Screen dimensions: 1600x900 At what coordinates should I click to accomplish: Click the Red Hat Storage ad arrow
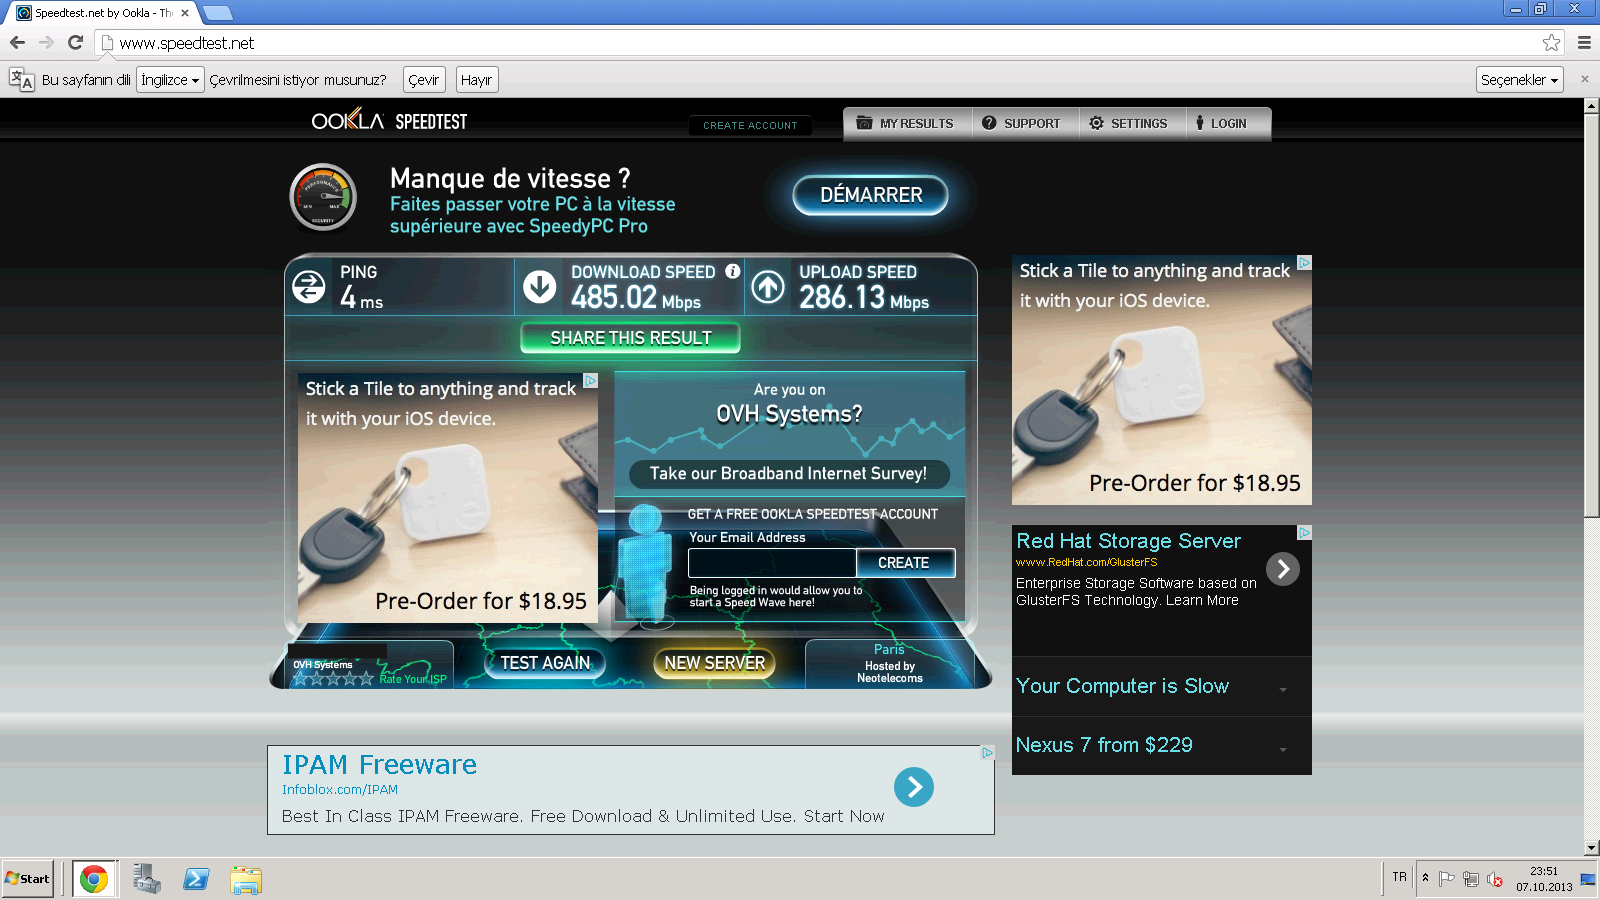click(1283, 569)
